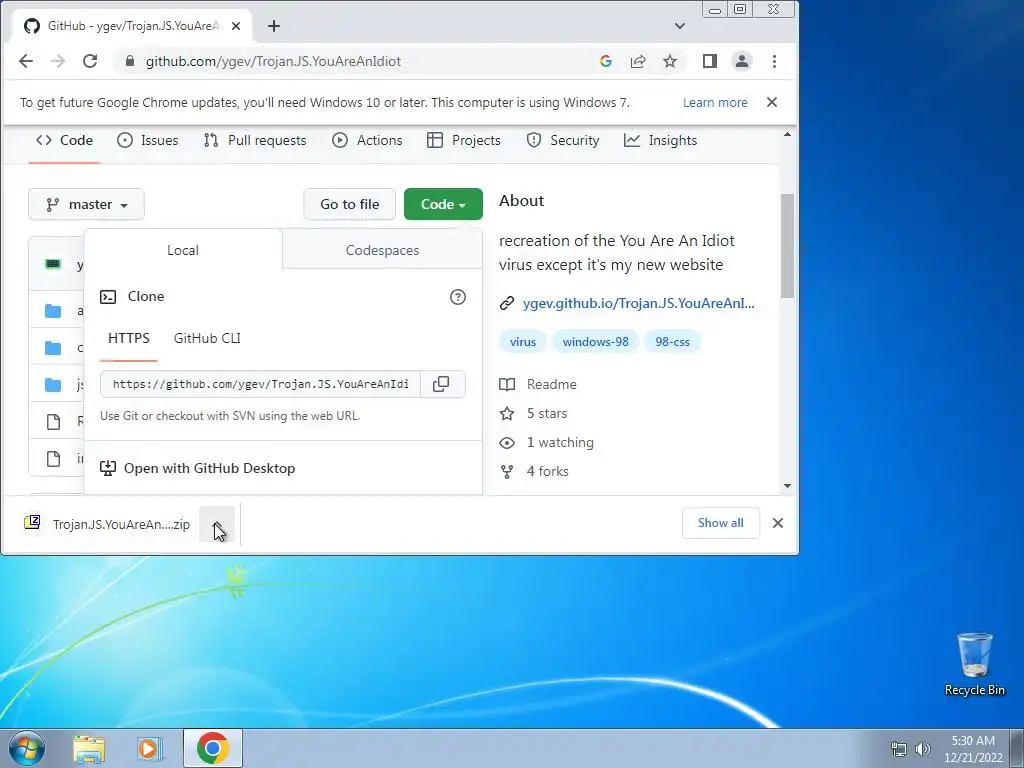The image size is (1024, 768).
Task: Open the Recycle Bin desktop icon
Action: pyautogui.click(x=974, y=664)
